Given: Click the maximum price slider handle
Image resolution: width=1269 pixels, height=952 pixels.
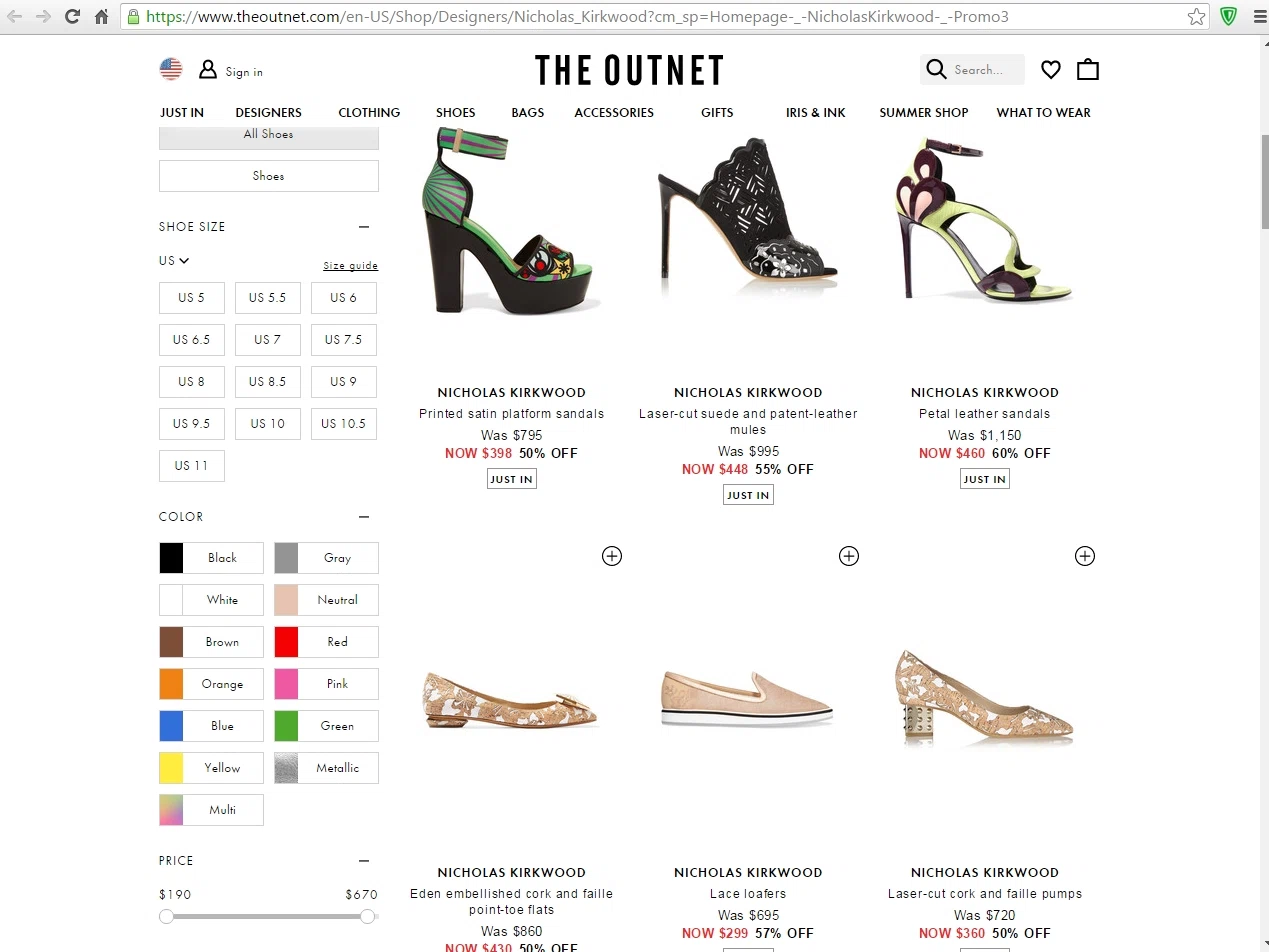Looking at the screenshot, I should (x=367, y=916).
